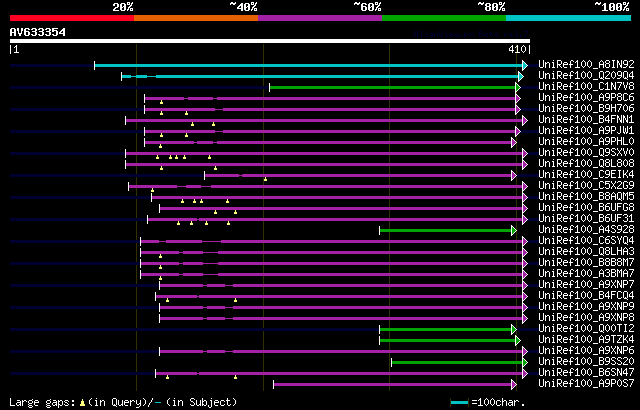This screenshot has width=640, height=410.
Task: Click the white AV633354 query sequence bar
Action: coord(270,41)
